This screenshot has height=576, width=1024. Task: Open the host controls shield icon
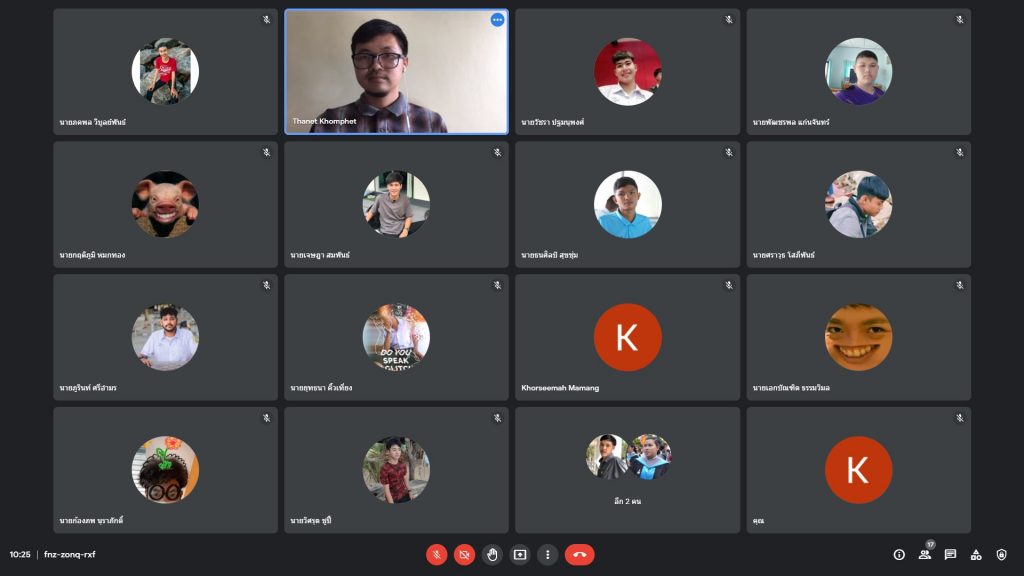[x=1002, y=554]
